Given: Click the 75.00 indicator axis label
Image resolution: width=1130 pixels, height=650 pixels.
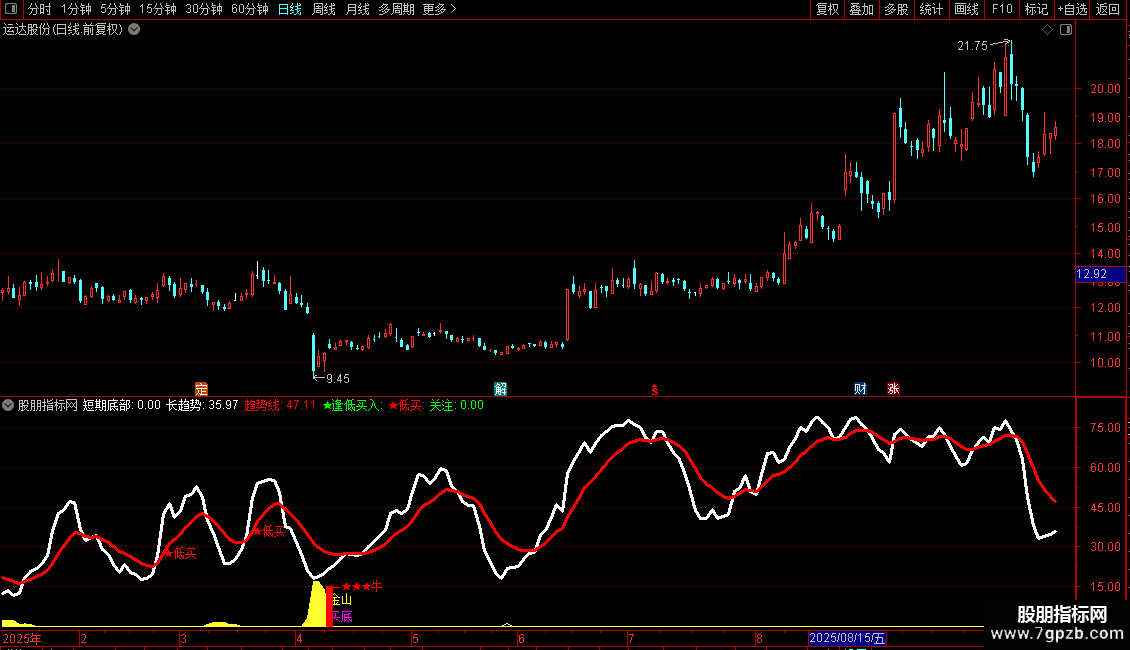Looking at the screenshot, I should pyautogui.click(x=1105, y=427).
